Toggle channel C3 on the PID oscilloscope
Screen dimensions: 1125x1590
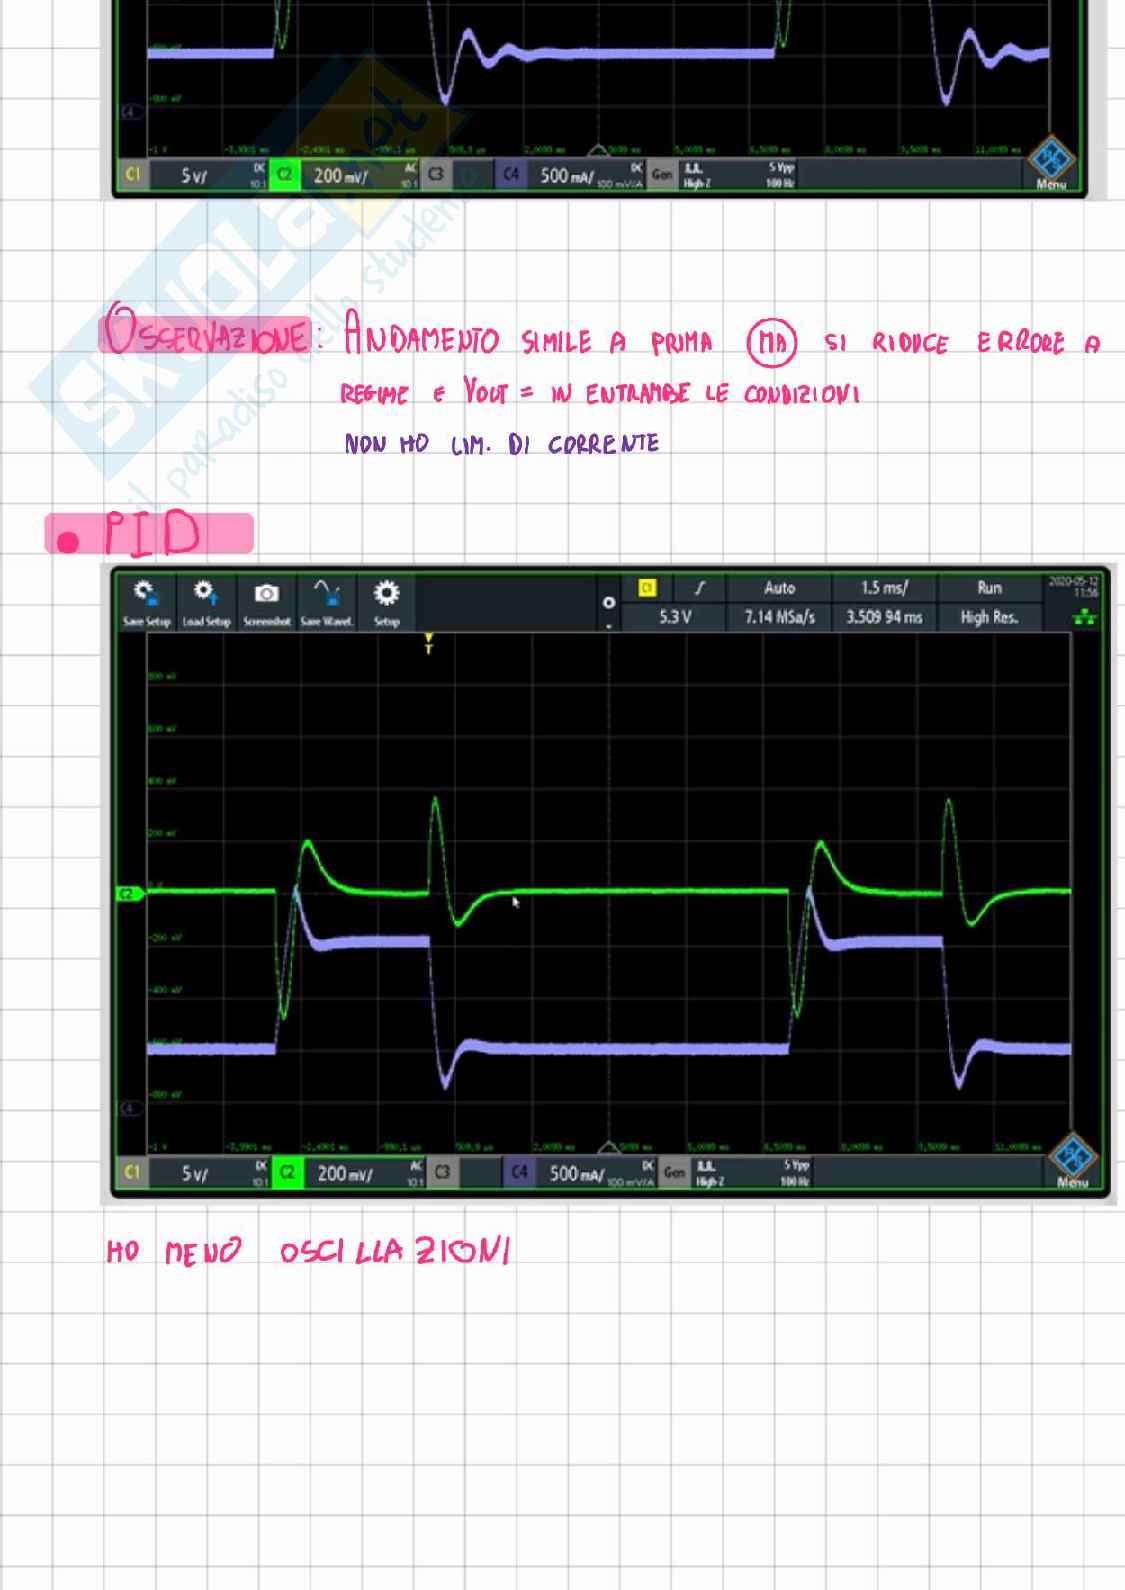click(x=442, y=1172)
